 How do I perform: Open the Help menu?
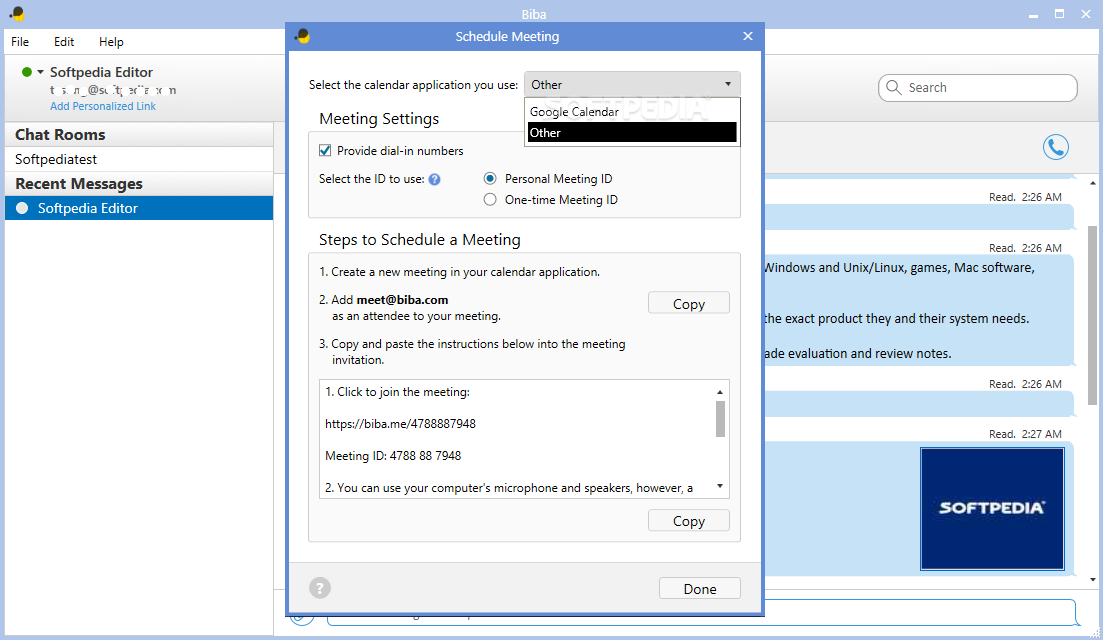[111, 41]
